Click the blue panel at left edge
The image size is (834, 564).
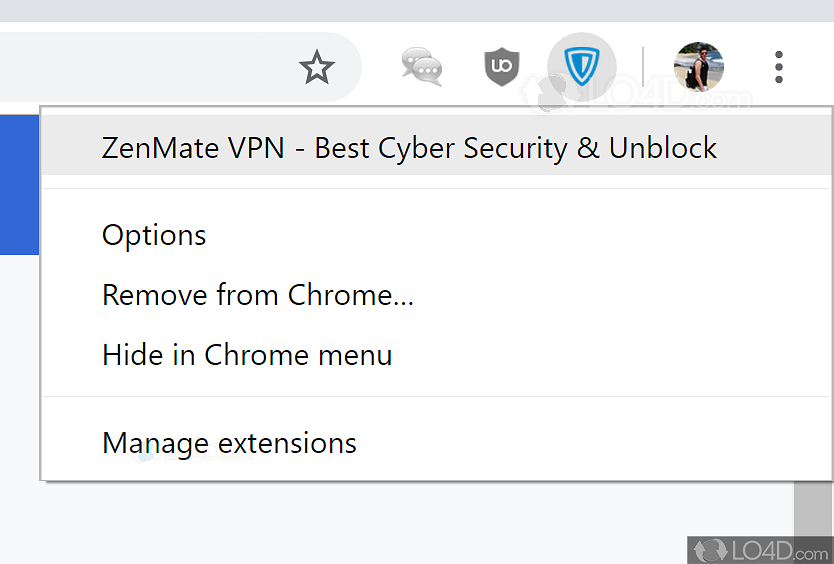[x=18, y=185]
